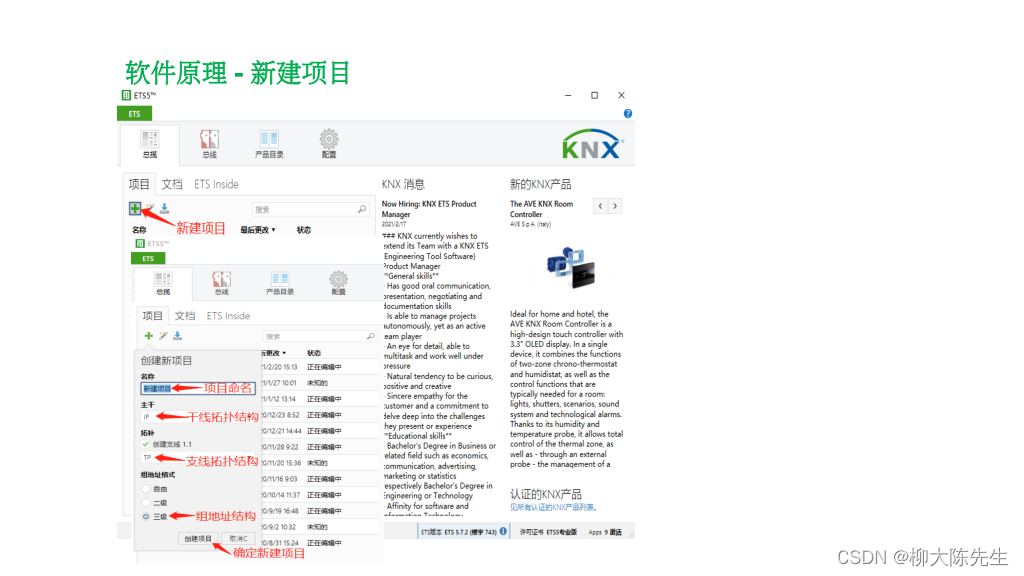Image resolution: width=1024 pixels, height=576 pixels.
Task: Click the KNX logo in the toolbar
Action: [592, 145]
